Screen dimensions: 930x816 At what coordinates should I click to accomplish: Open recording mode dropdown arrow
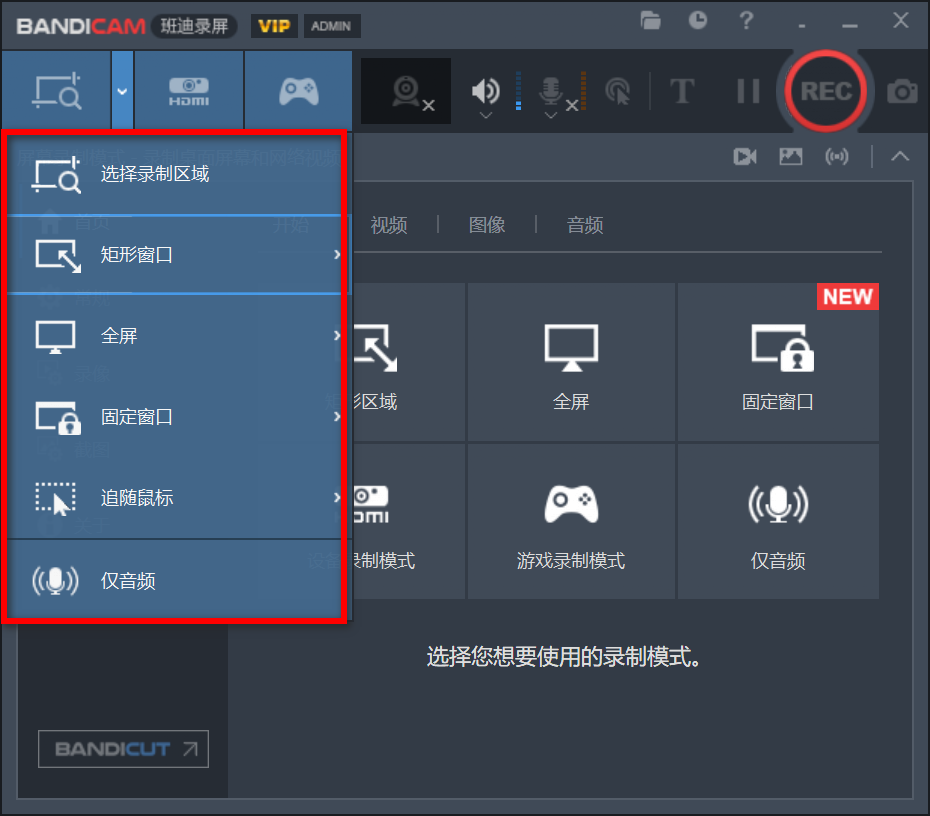(122, 91)
